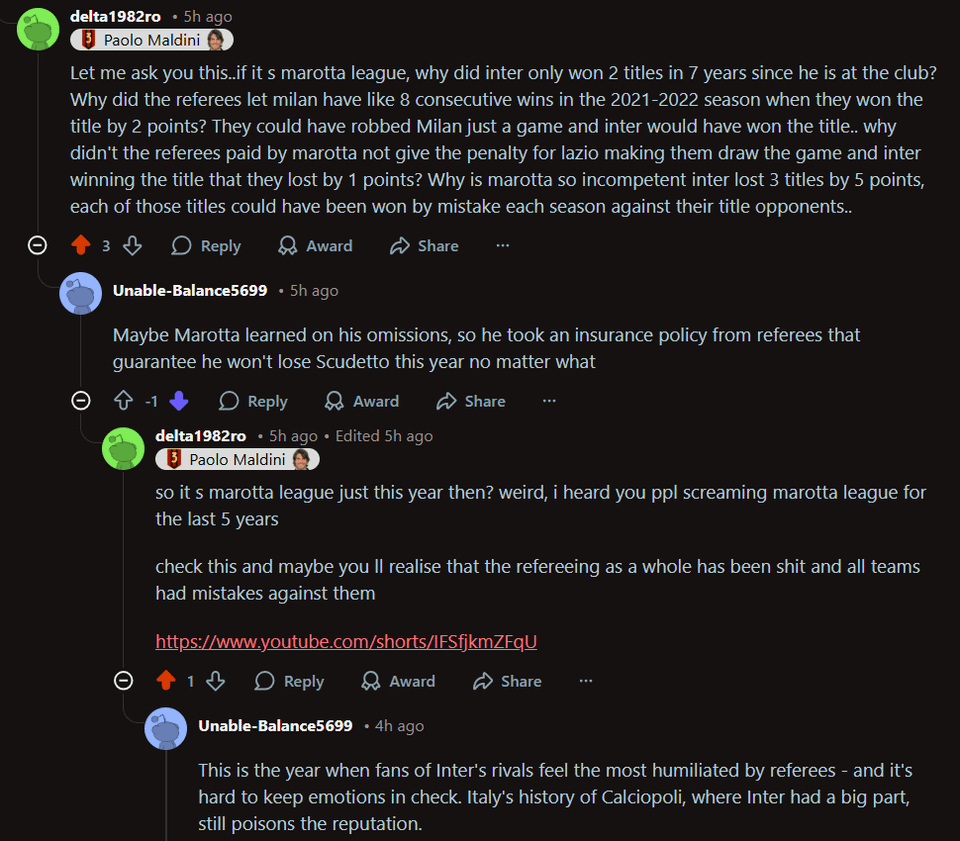Share the top comment by delta1982ro

click(424, 246)
